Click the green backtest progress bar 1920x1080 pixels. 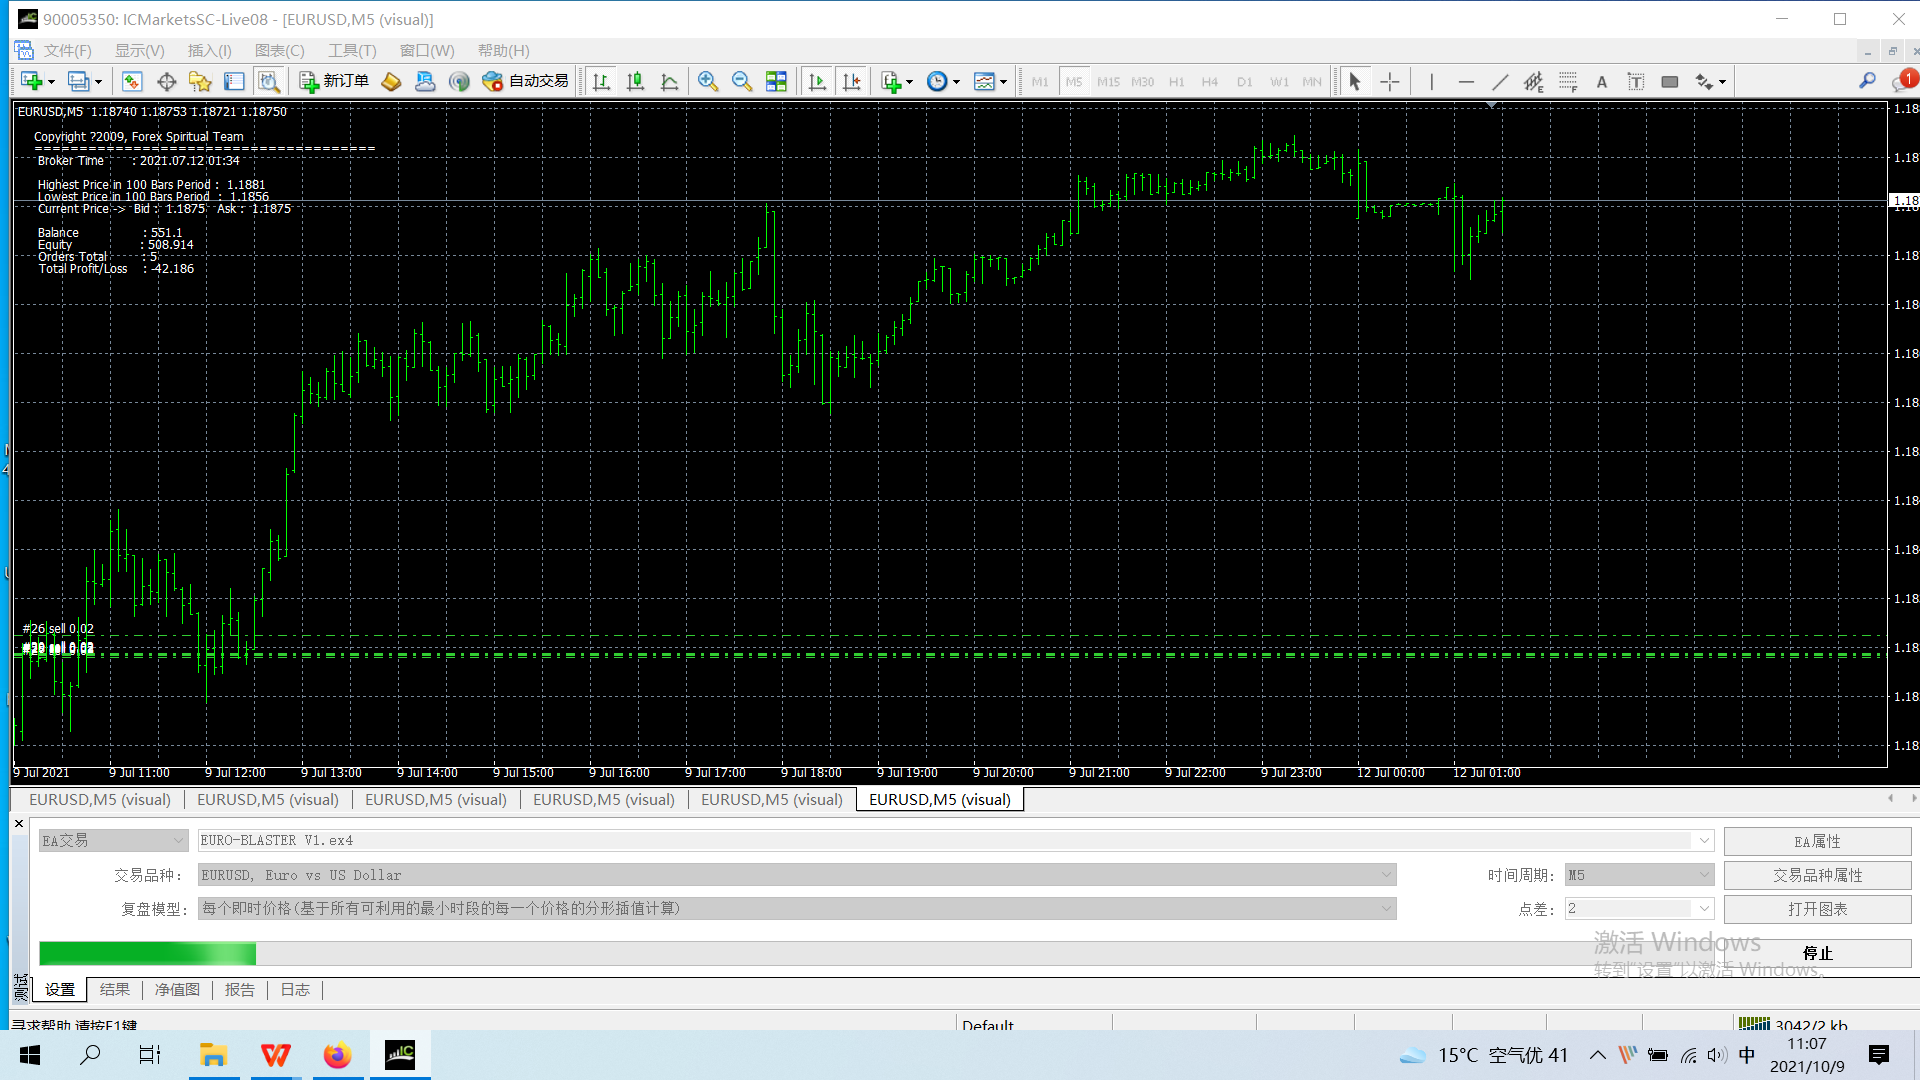(147, 954)
